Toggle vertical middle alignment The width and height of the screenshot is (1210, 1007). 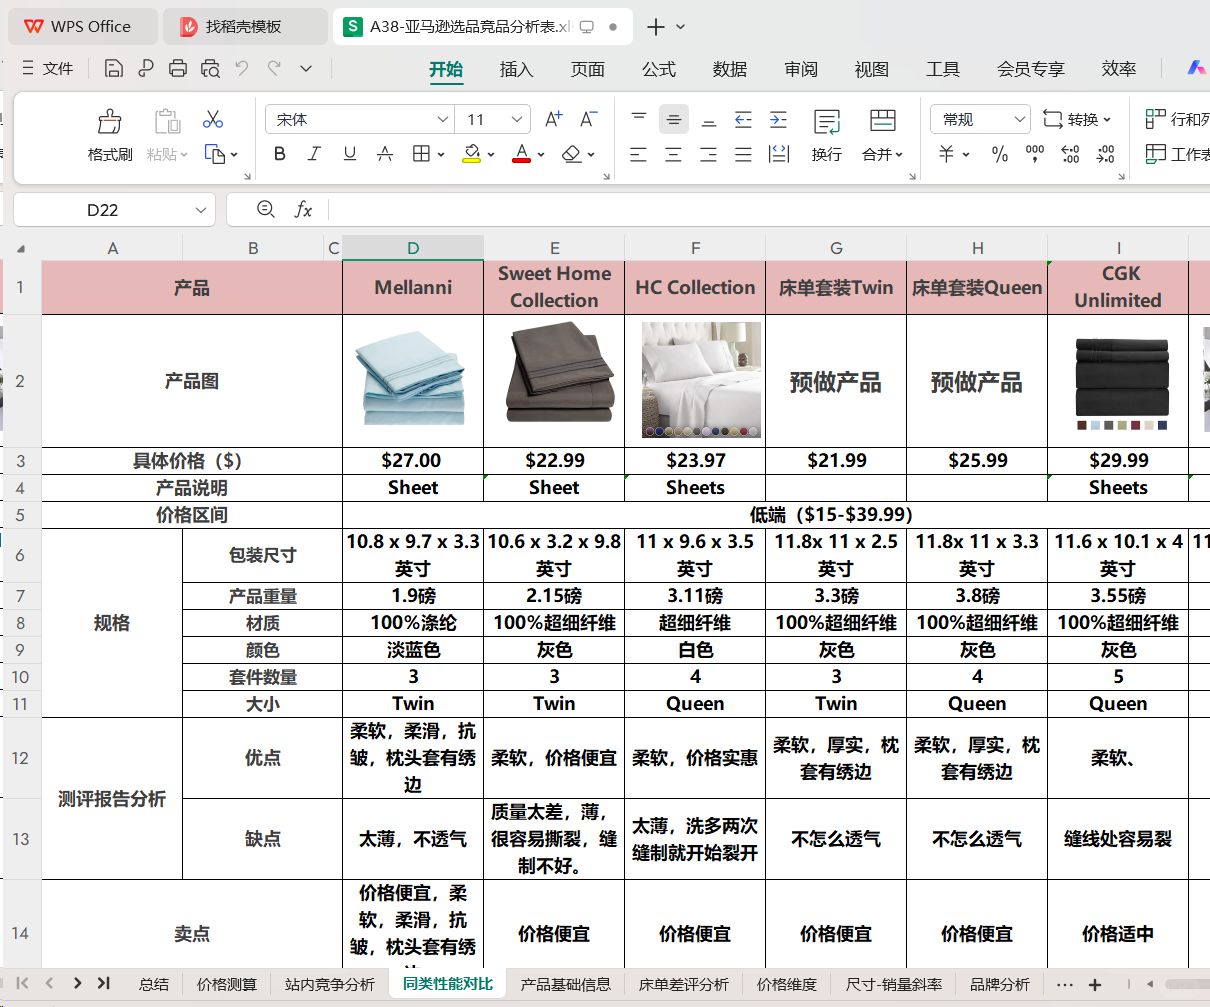click(x=674, y=119)
